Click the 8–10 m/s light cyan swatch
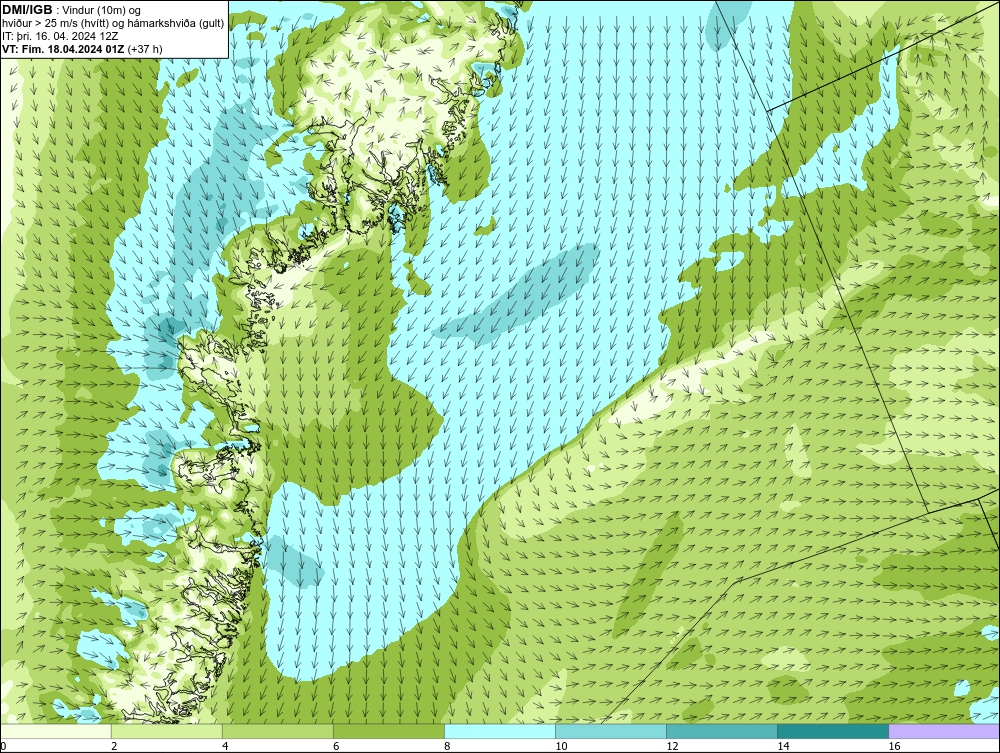1000x753 pixels. click(x=500, y=731)
